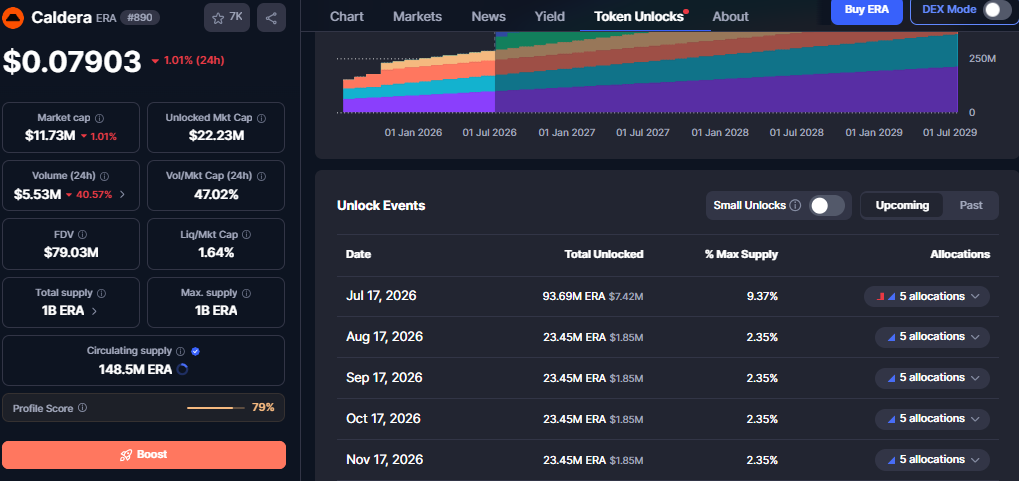Image resolution: width=1019 pixels, height=481 pixels.
Task: Click the circulating supply progress ring icon
Action: point(182,370)
